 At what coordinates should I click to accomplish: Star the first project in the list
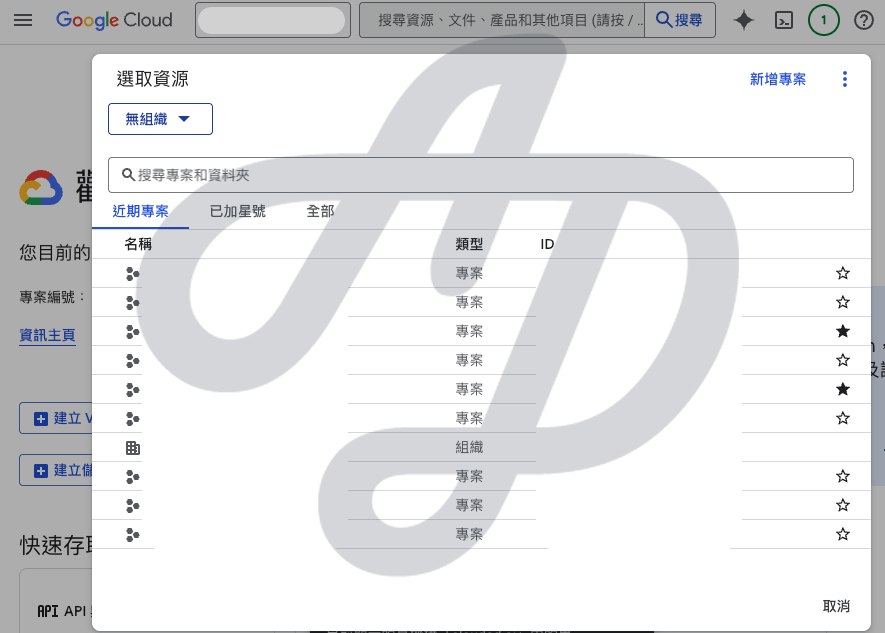(x=843, y=273)
